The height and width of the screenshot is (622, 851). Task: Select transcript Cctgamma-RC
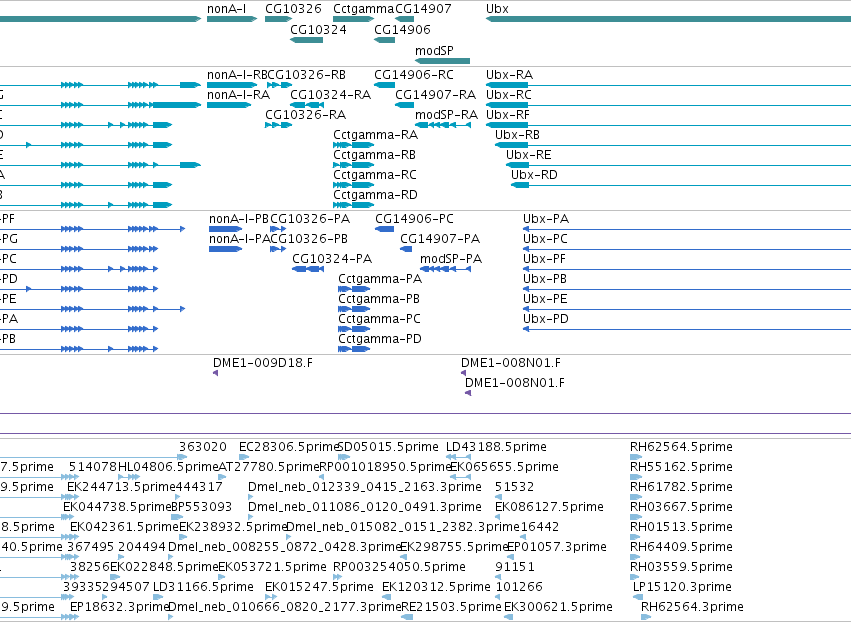pos(375,175)
